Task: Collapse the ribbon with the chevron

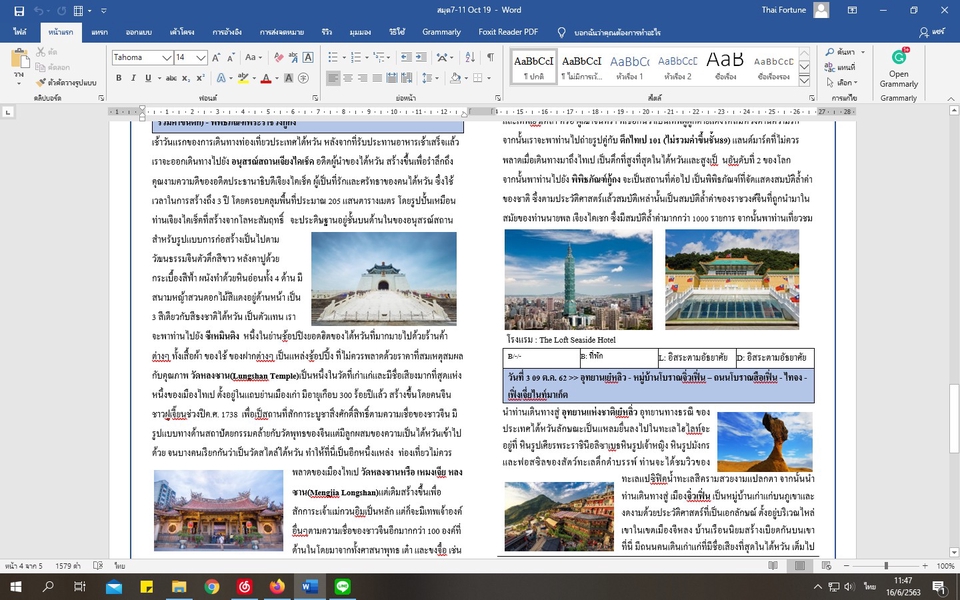Action: point(950,99)
